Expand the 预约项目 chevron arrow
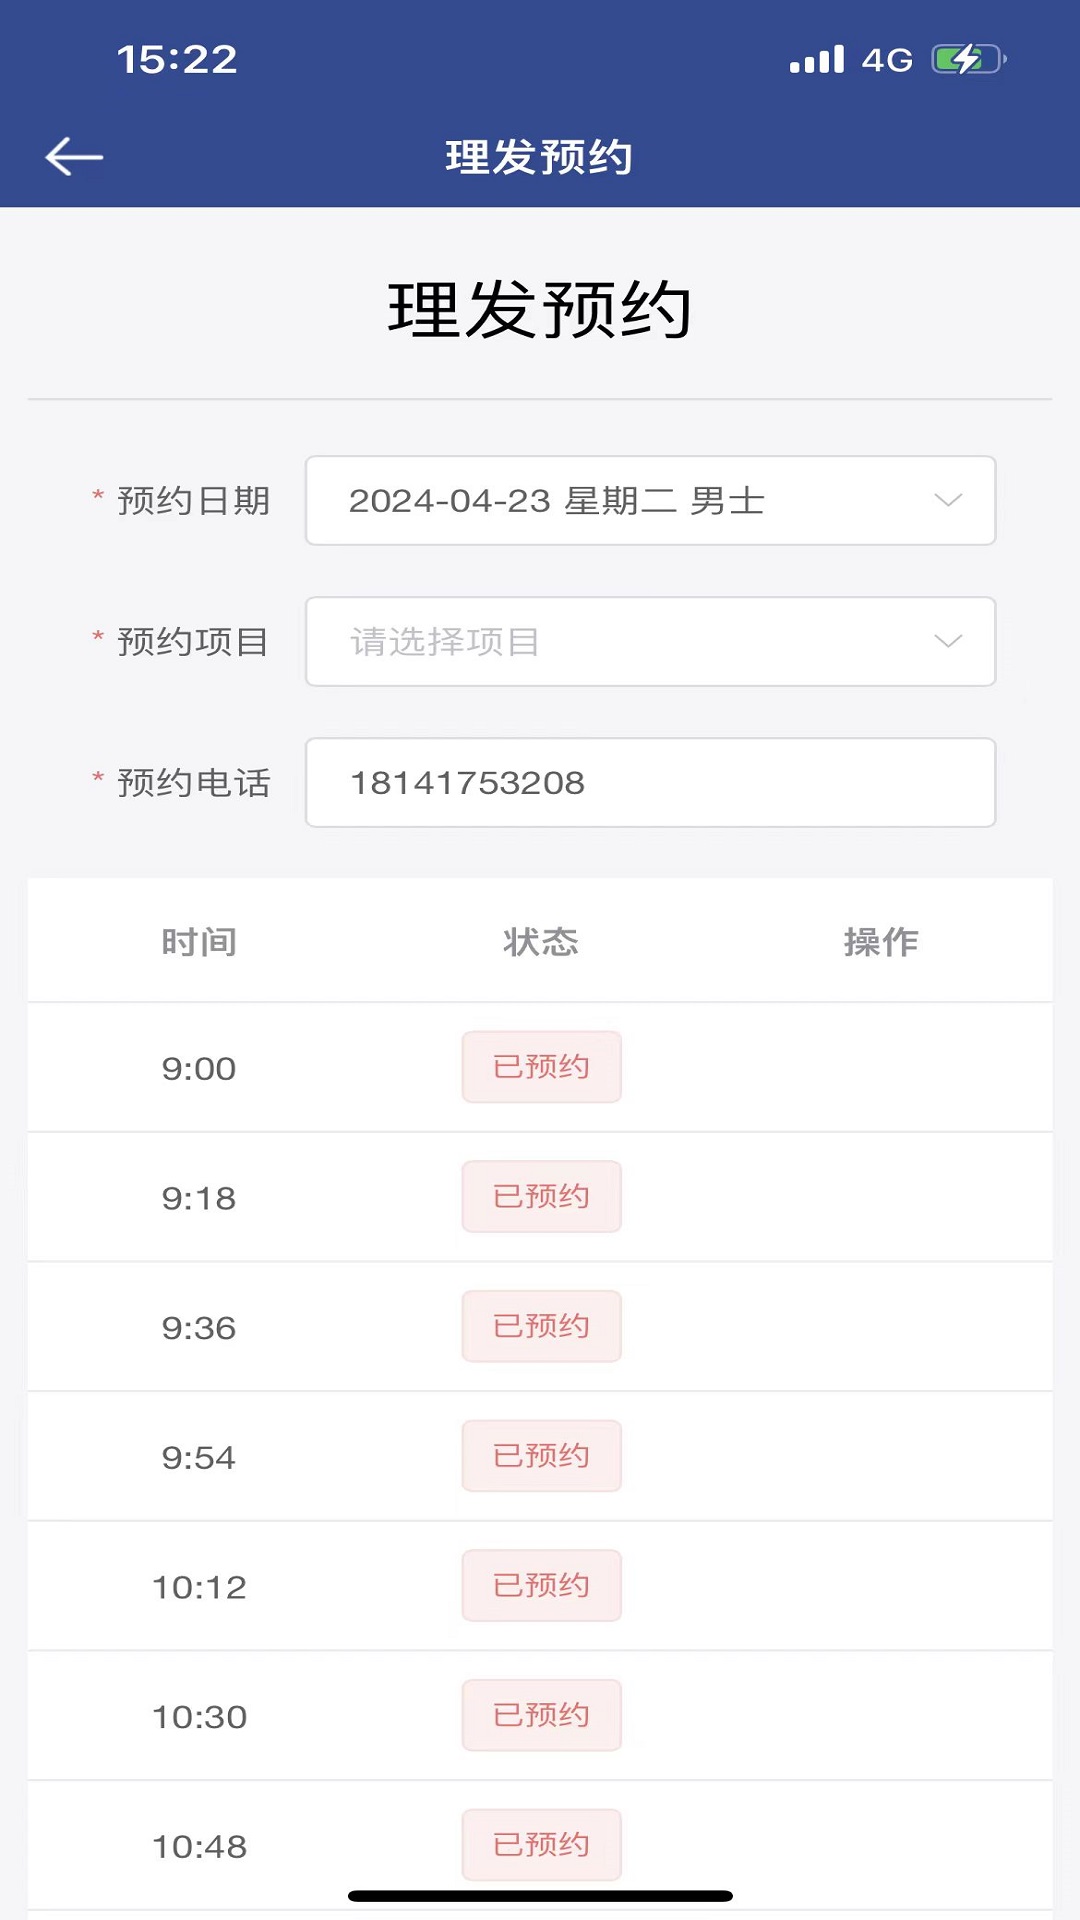1080x1920 pixels. coord(947,641)
